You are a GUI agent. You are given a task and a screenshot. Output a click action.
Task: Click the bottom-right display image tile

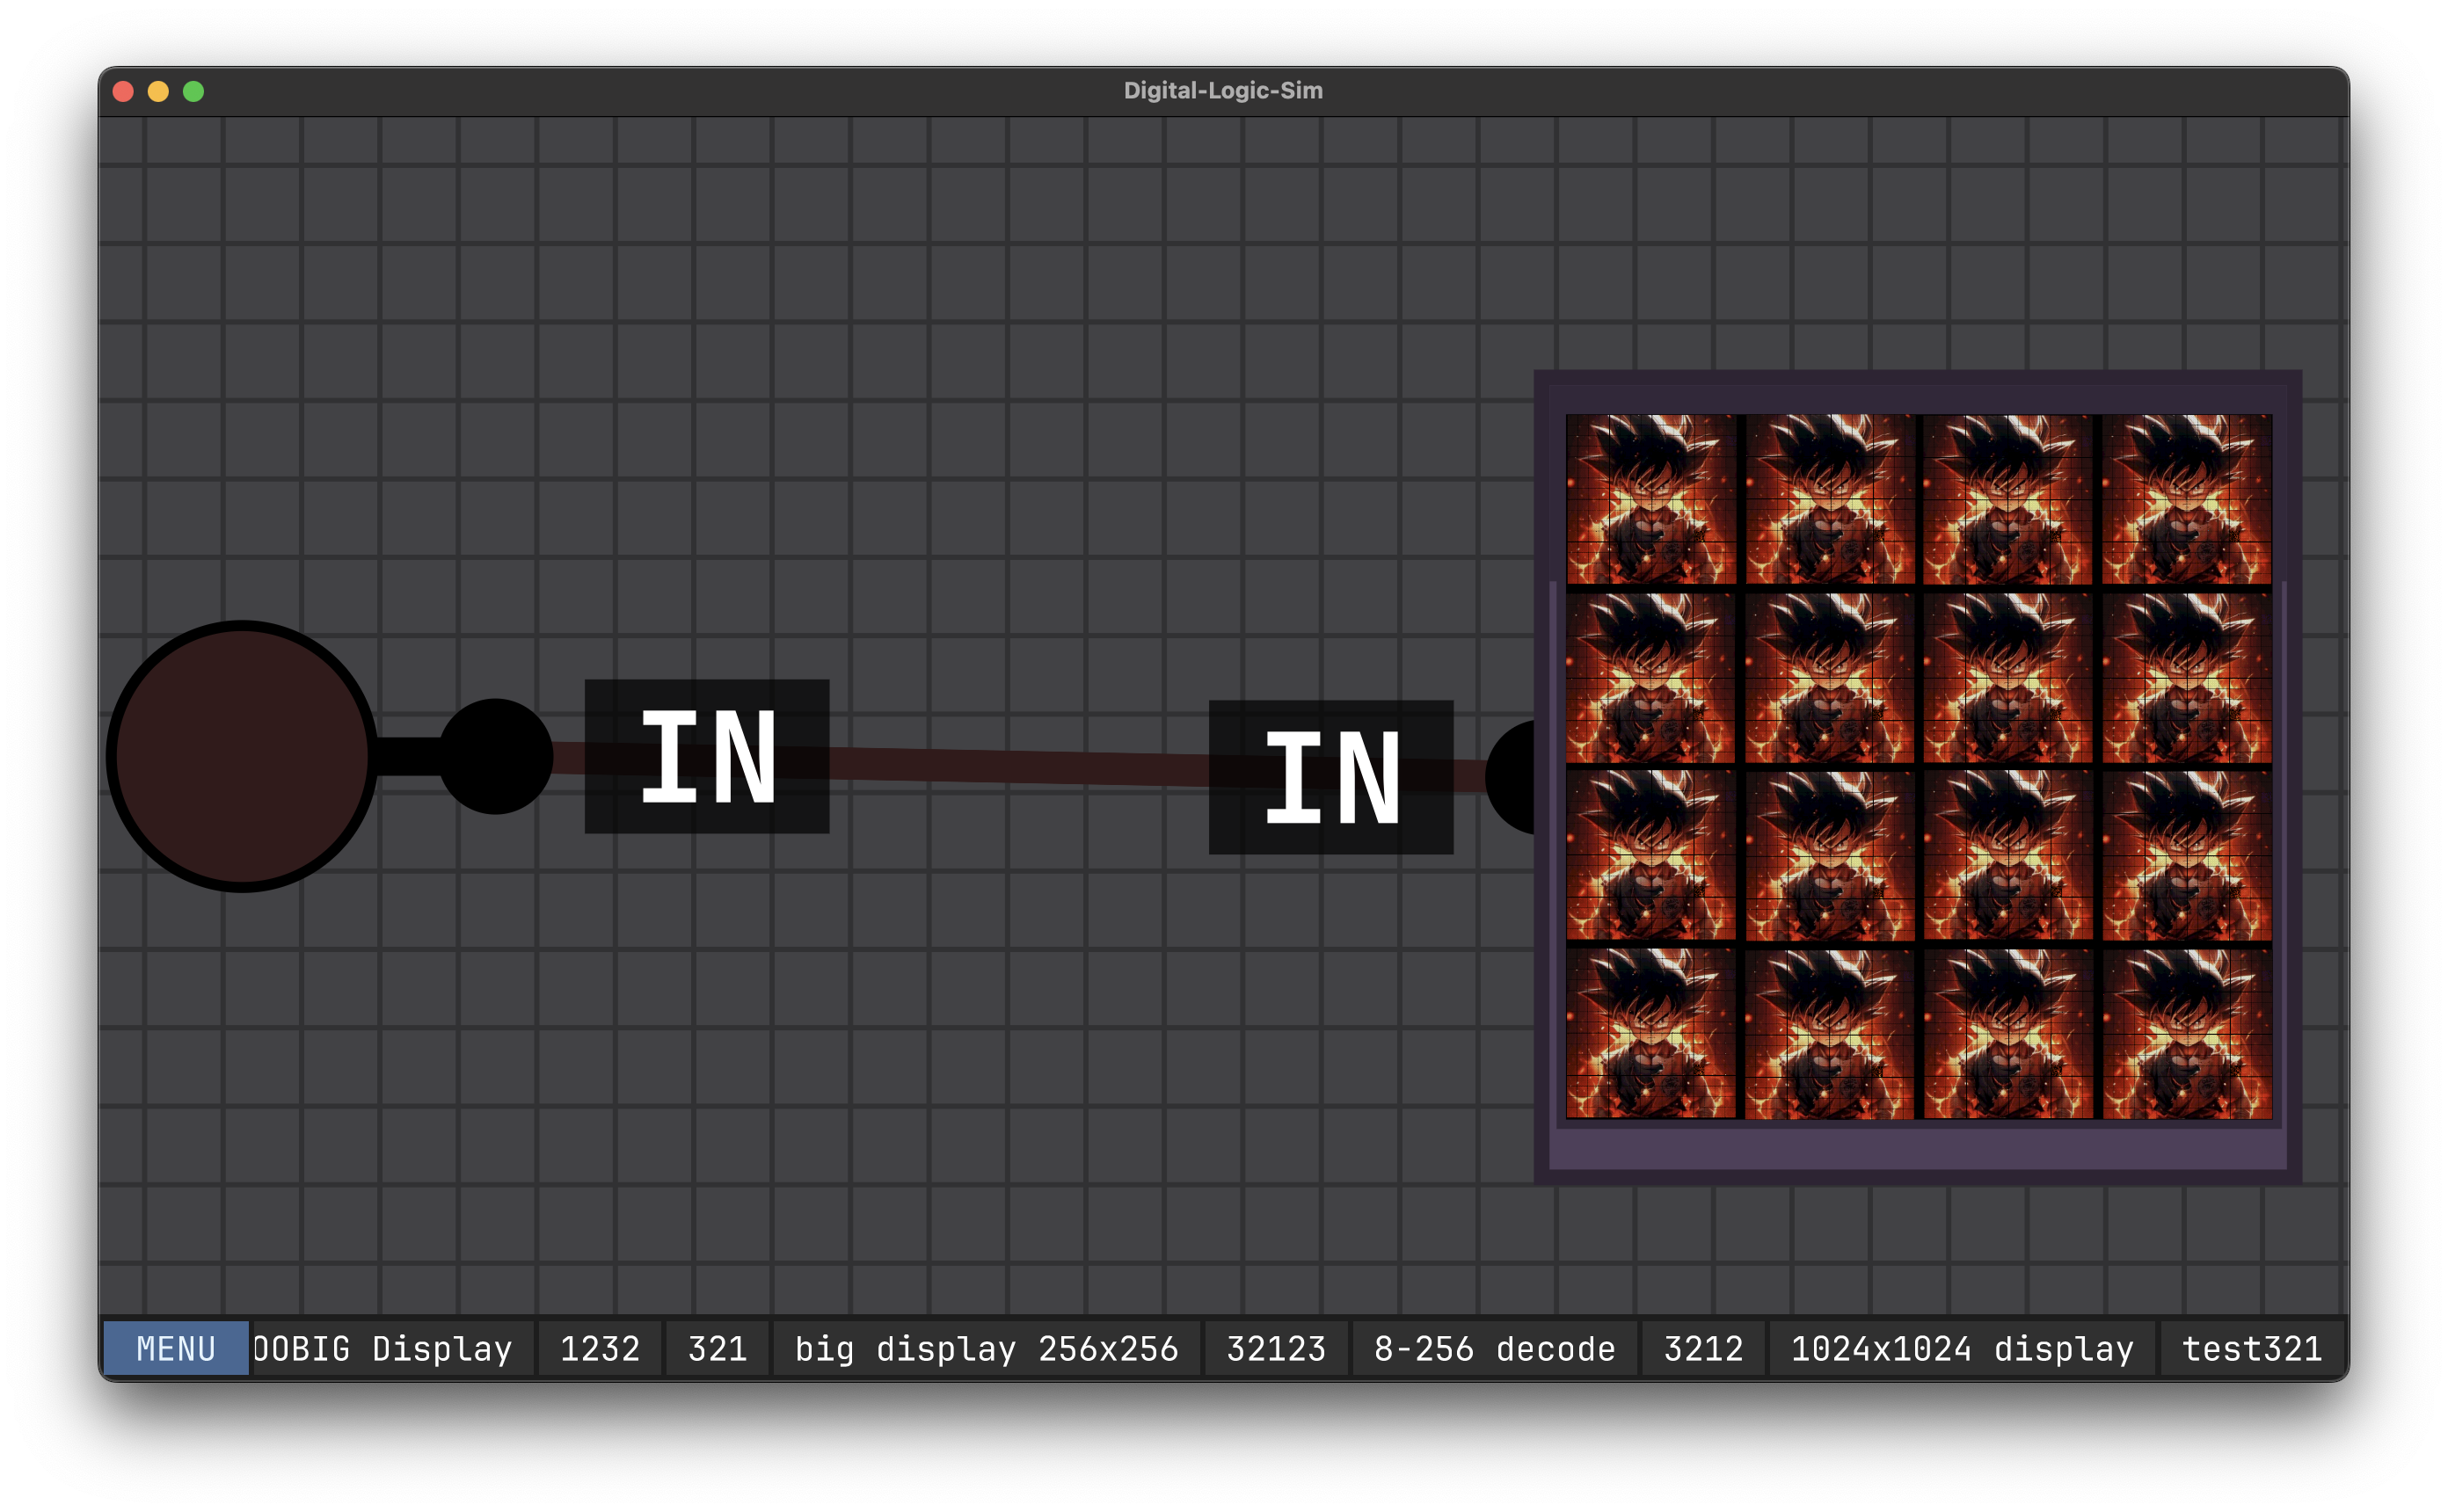(2186, 1033)
